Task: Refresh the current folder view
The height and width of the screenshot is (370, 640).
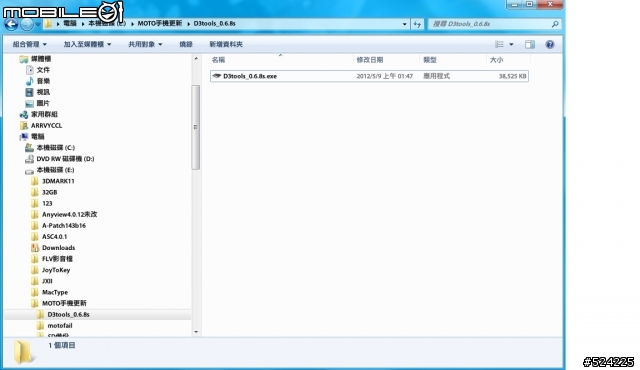Action: point(417,24)
